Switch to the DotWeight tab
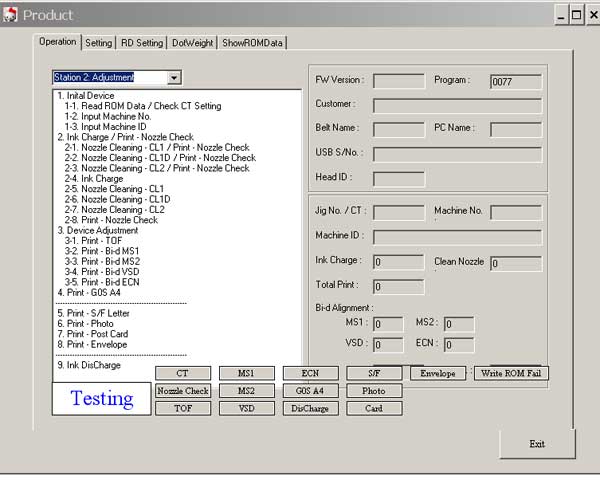Image resolution: width=600 pixels, height=480 pixels. click(192, 43)
